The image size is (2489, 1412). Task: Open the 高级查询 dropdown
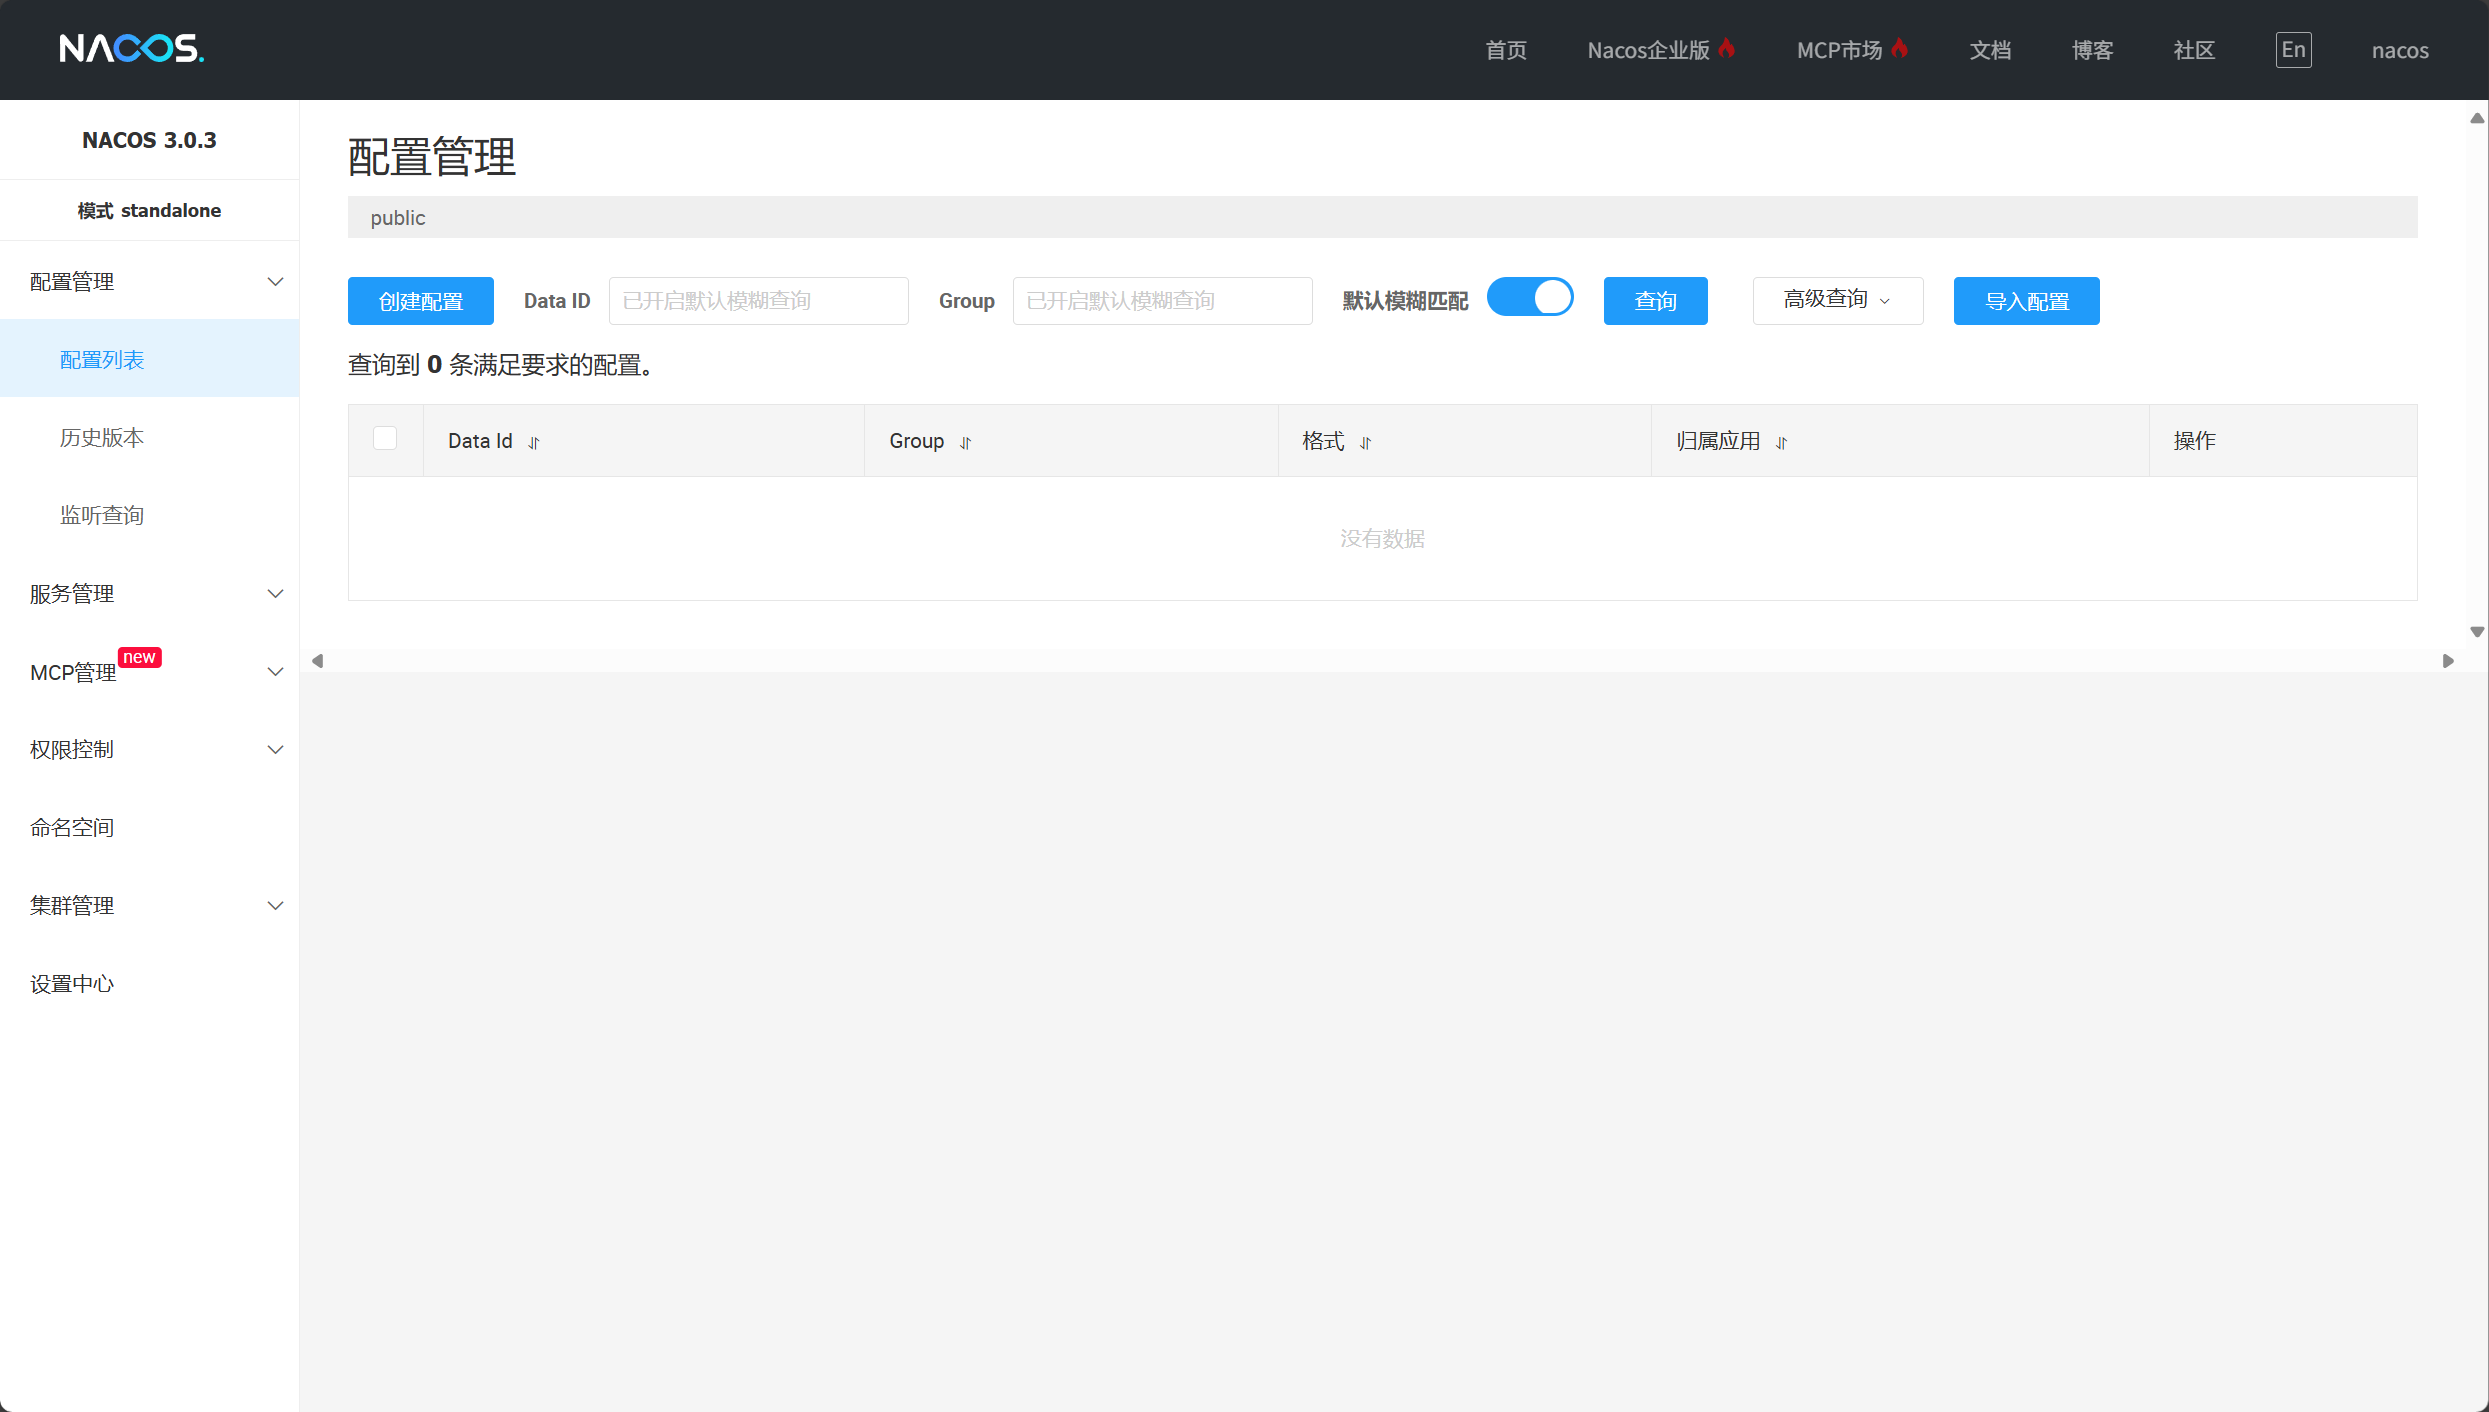[1837, 300]
